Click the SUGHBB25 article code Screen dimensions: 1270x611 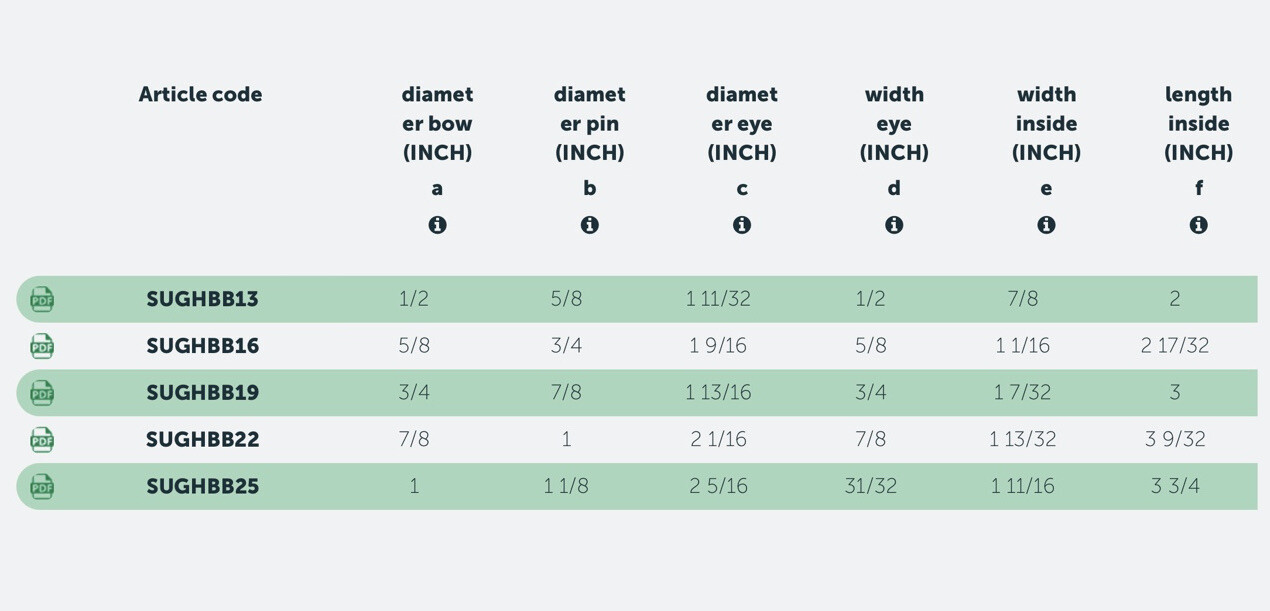coord(202,487)
